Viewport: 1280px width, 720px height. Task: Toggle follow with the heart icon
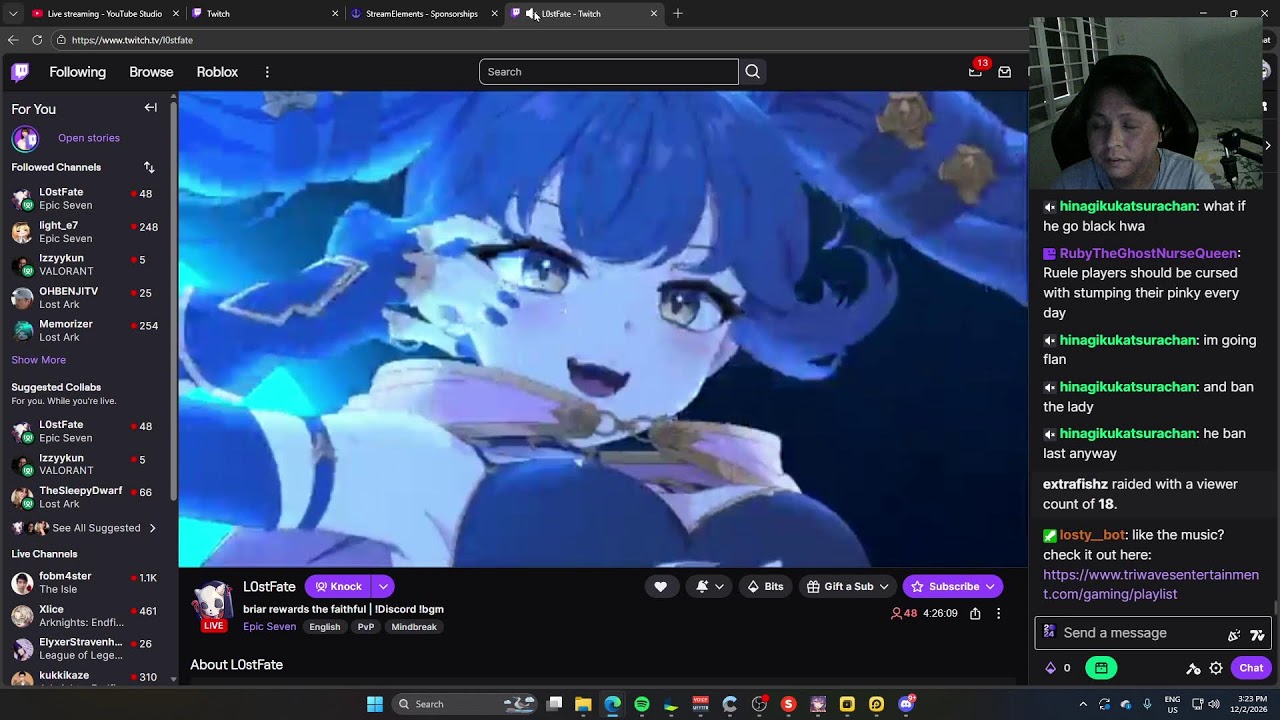pos(660,587)
